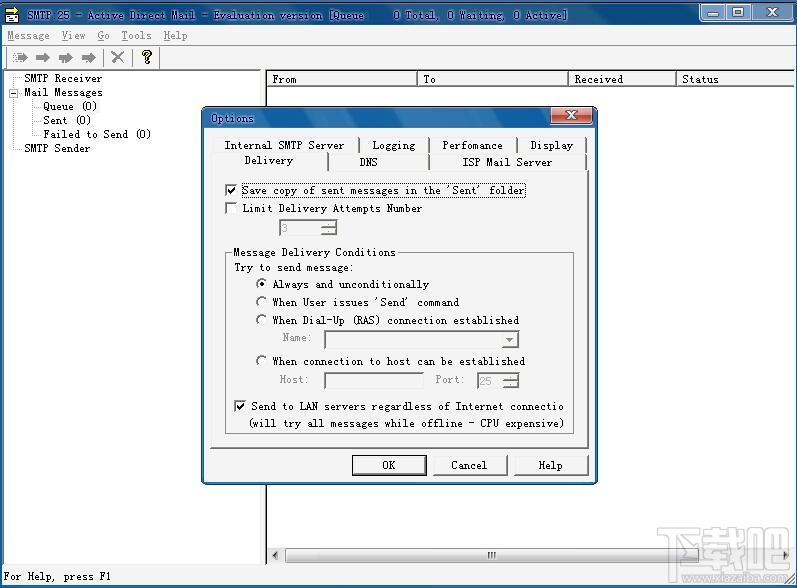Screen dimensions: 797x588
Task: Click the first send arrow toolbar icon
Action: 20,57
